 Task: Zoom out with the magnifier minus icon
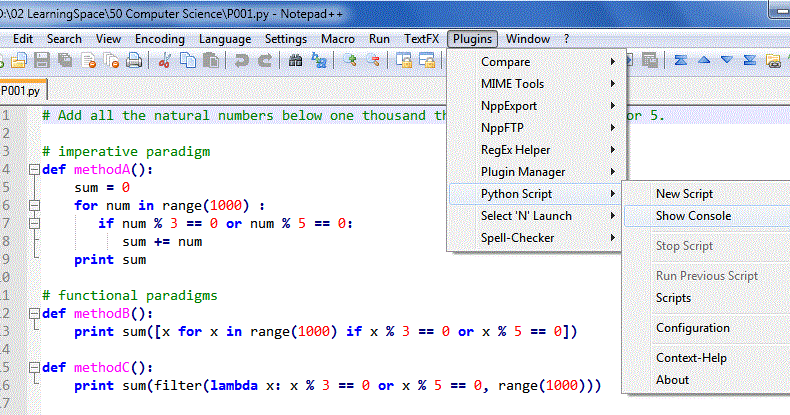[x=373, y=61]
